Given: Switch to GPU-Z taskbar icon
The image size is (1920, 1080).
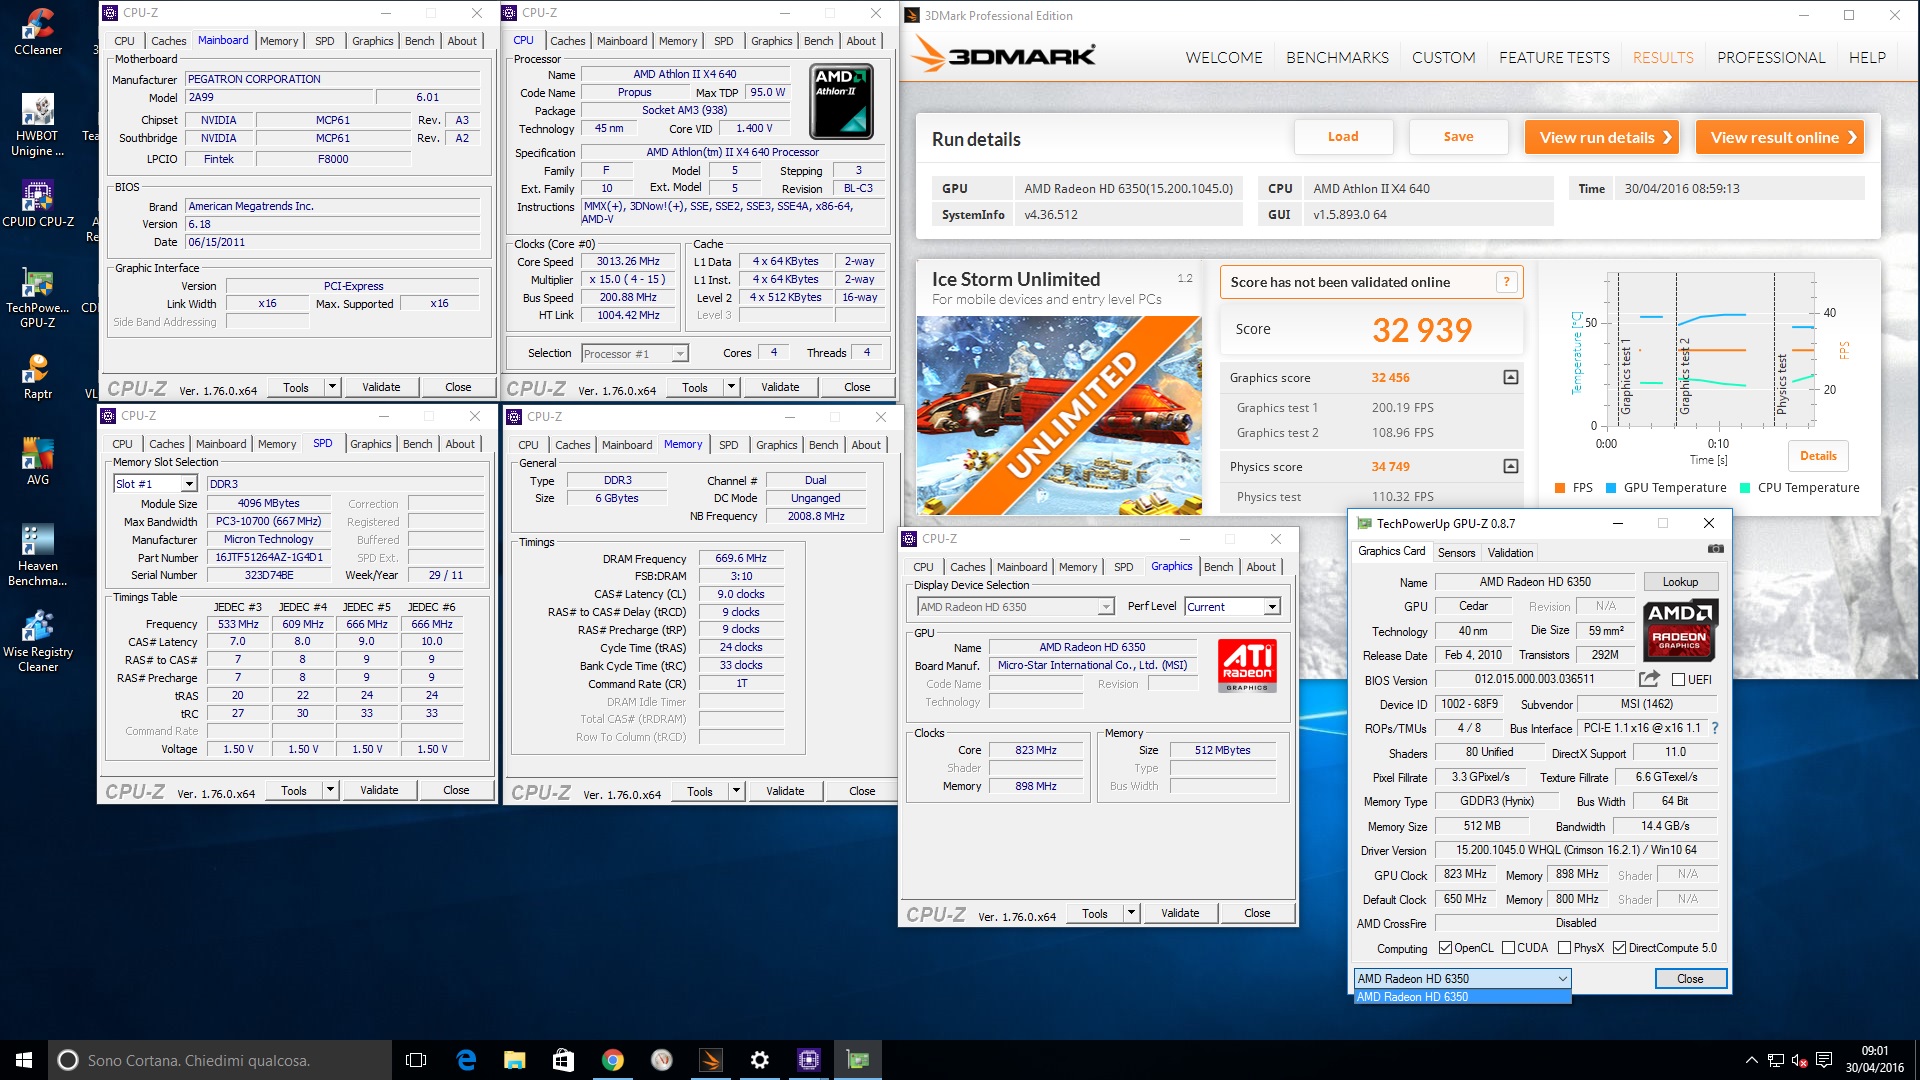Looking at the screenshot, I should click(x=857, y=1060).
